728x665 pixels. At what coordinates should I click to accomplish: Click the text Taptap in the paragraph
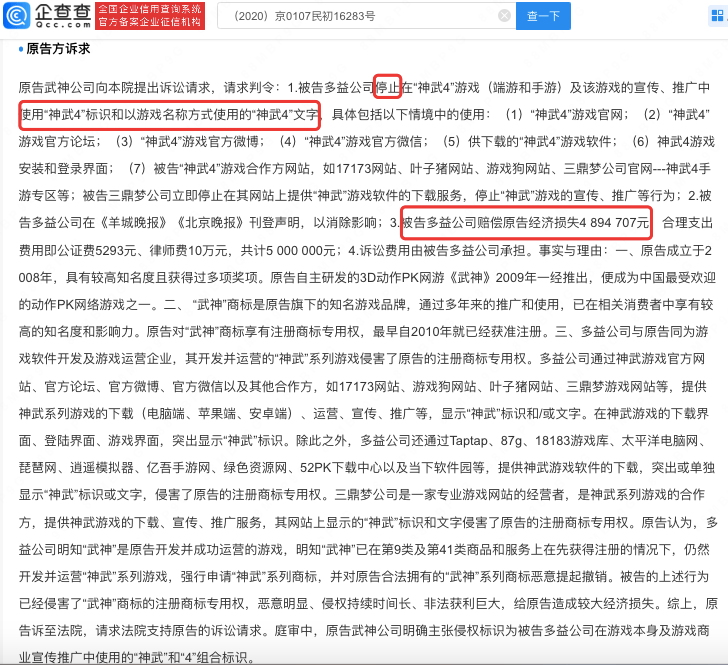469,441
